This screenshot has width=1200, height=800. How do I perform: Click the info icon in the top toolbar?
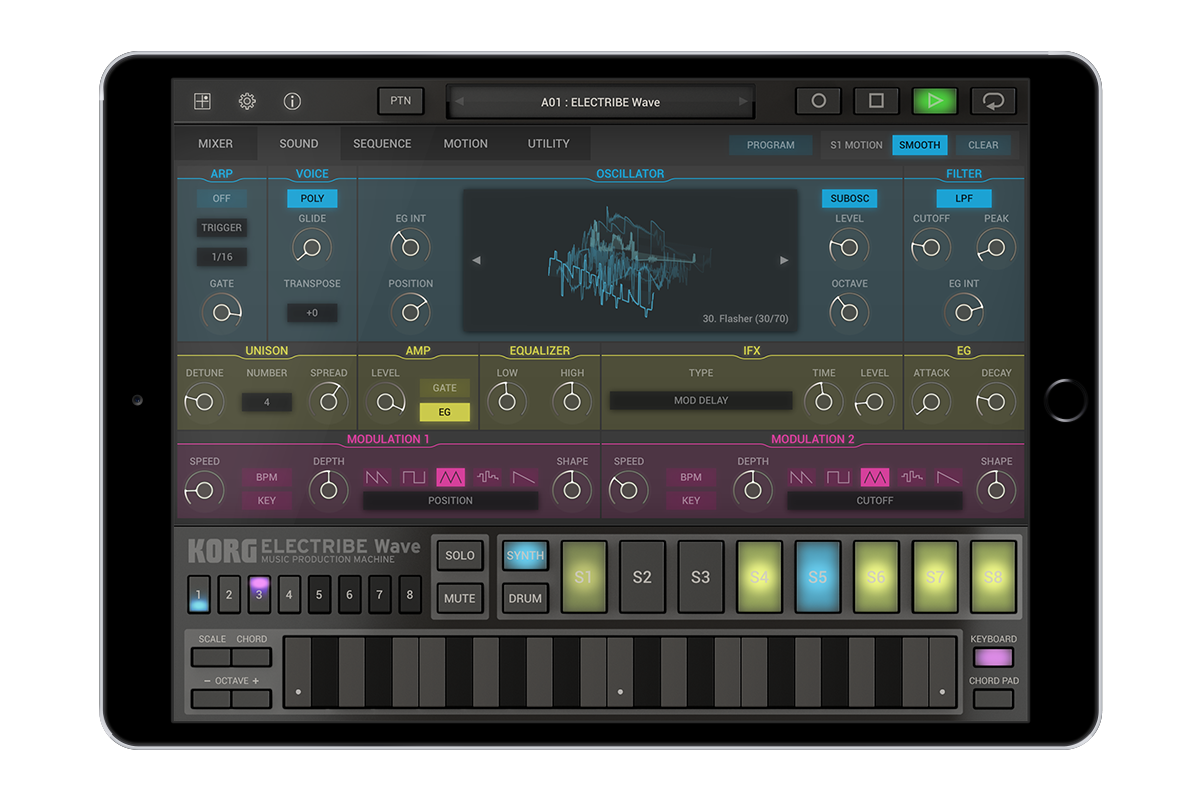[293, 101]
